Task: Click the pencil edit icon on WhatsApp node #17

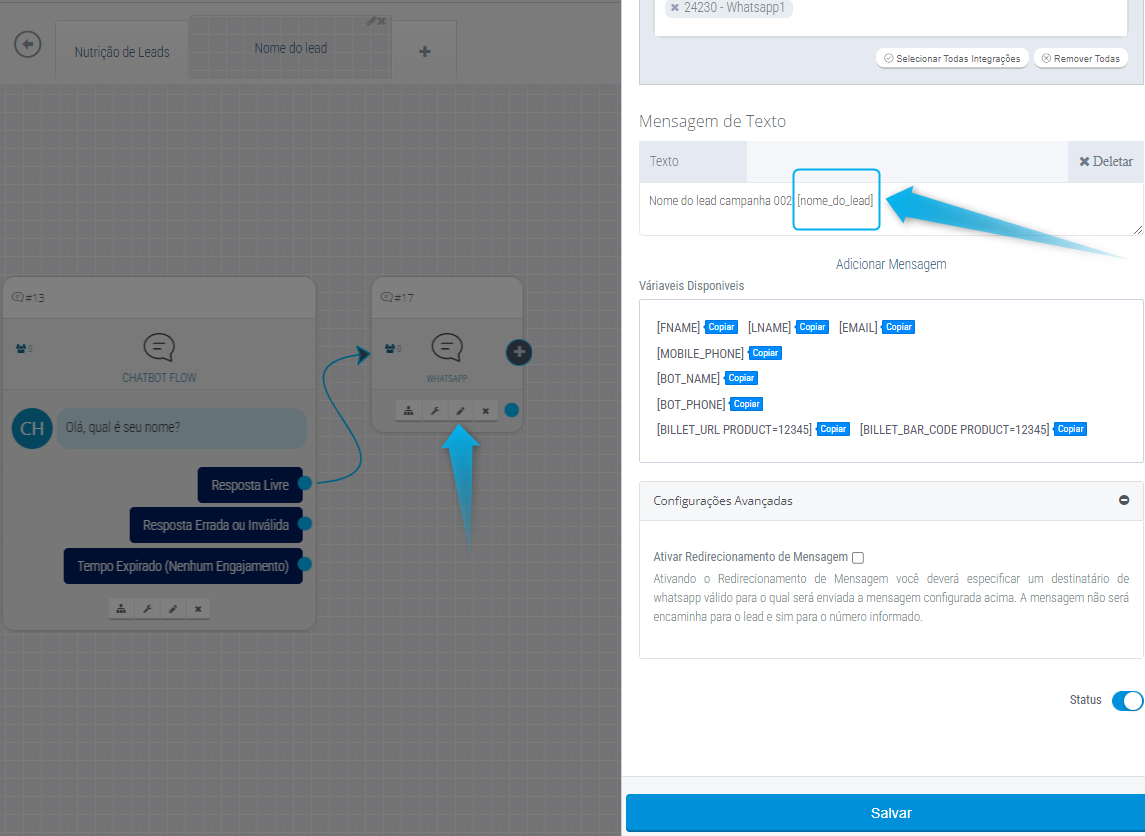Action: (460, 410)
